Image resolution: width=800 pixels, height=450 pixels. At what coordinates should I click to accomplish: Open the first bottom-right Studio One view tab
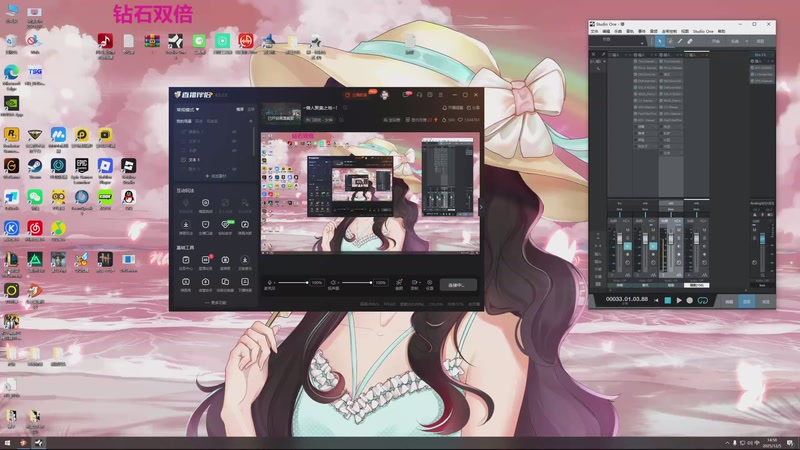tap(729, 302)
